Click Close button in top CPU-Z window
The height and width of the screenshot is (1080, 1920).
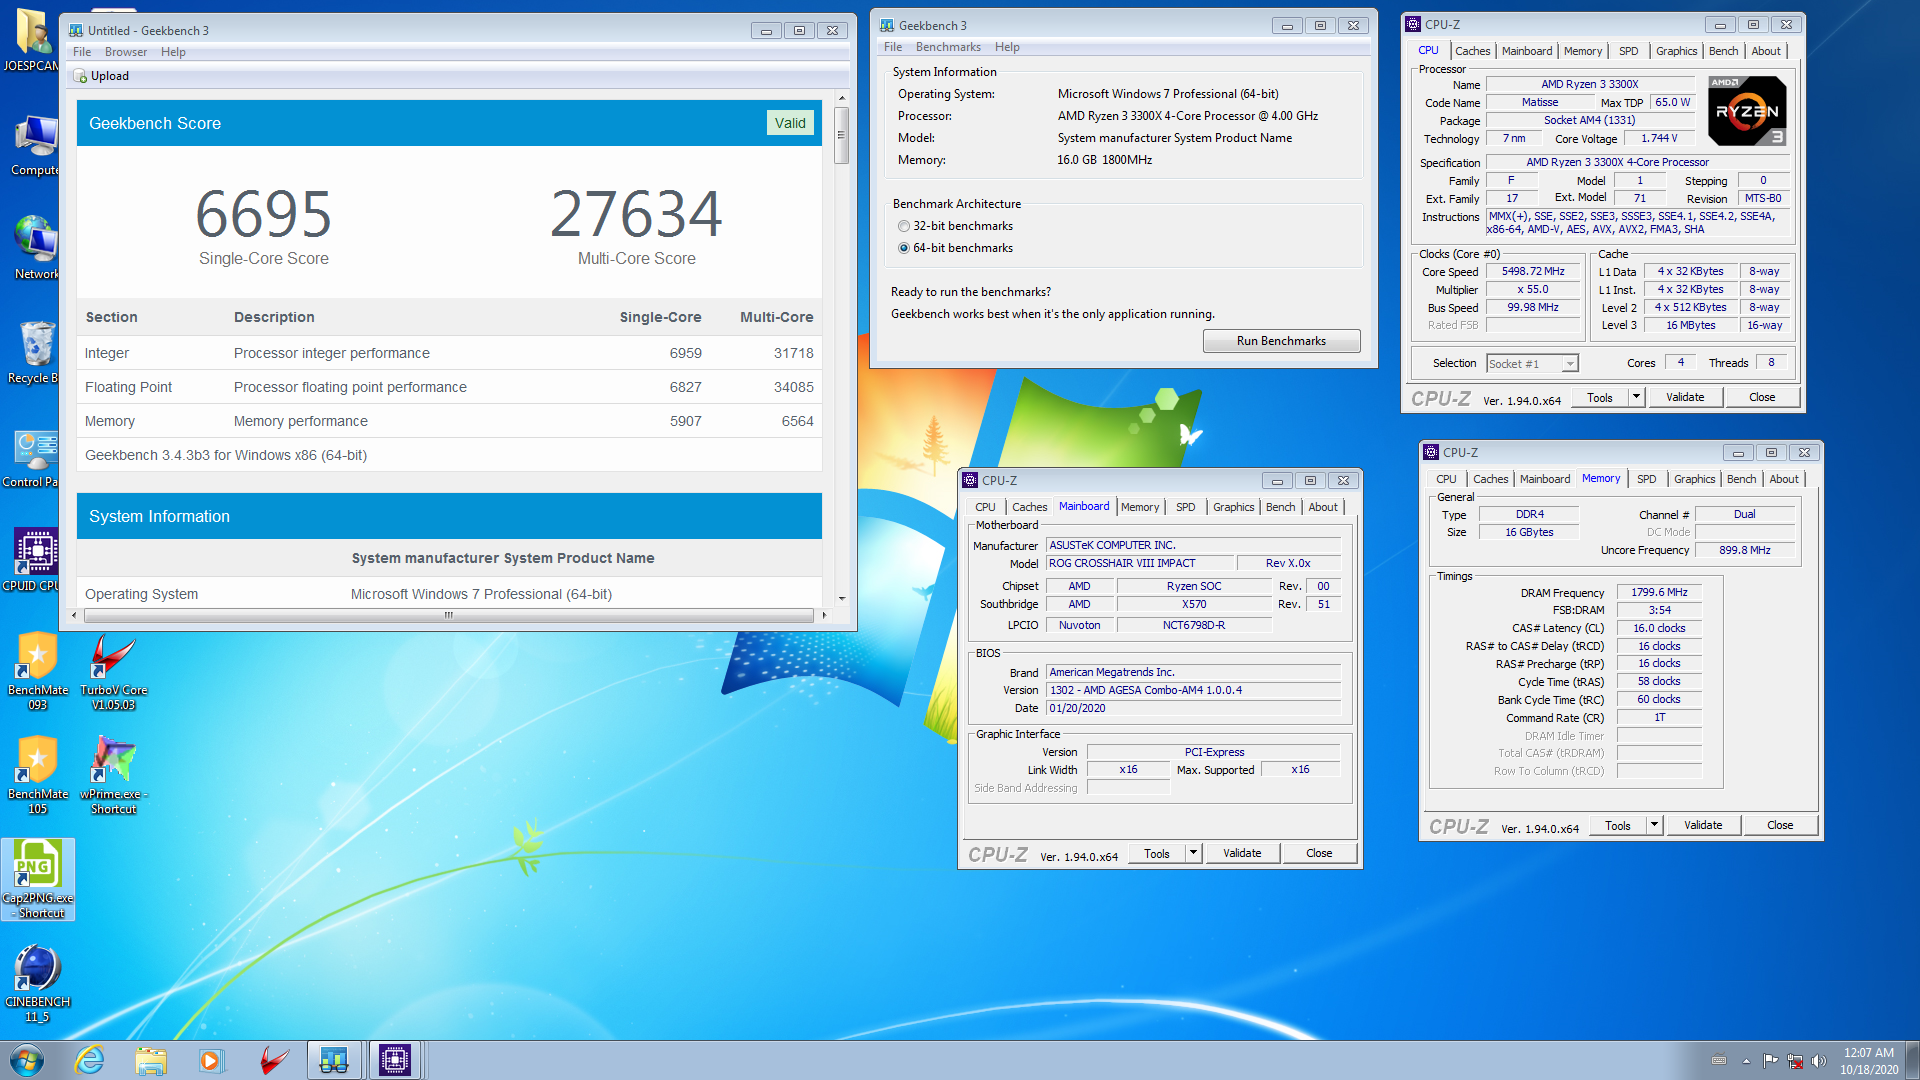pos(1762,397)
